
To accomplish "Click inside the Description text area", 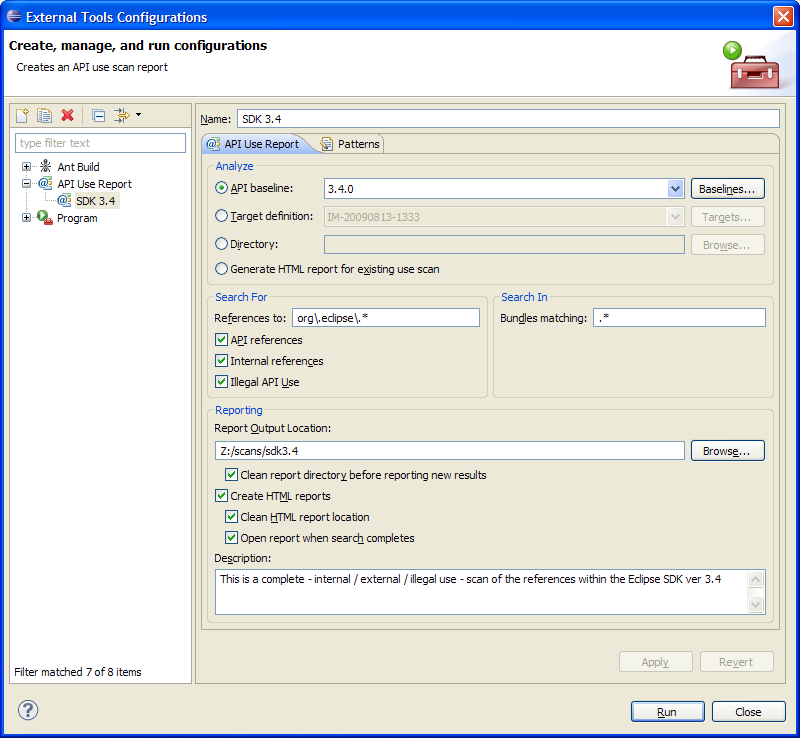I will coord(481,592).
